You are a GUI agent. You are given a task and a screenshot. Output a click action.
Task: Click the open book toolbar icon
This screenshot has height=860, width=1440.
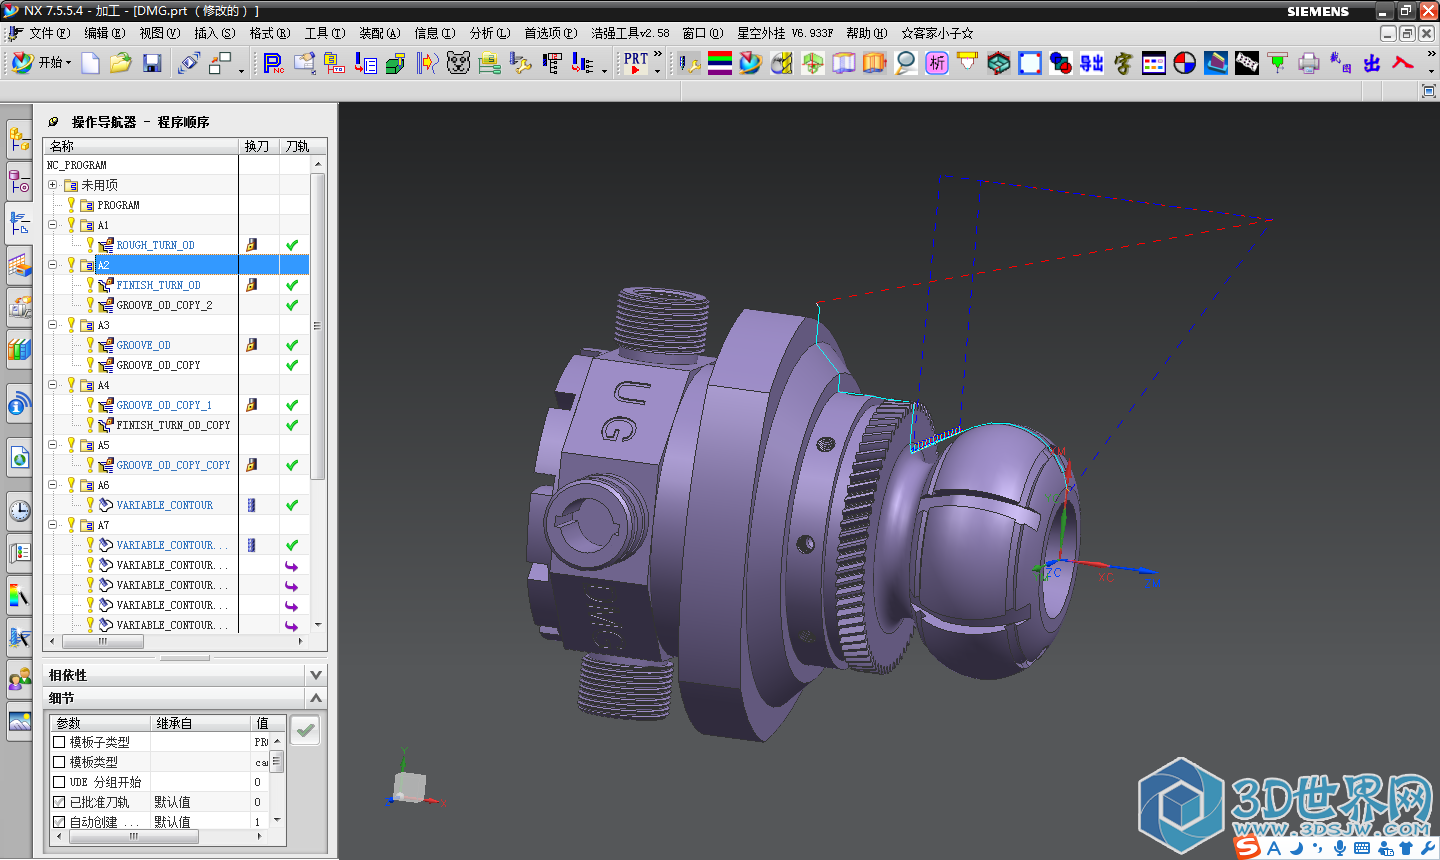click(x=844, y=63)
